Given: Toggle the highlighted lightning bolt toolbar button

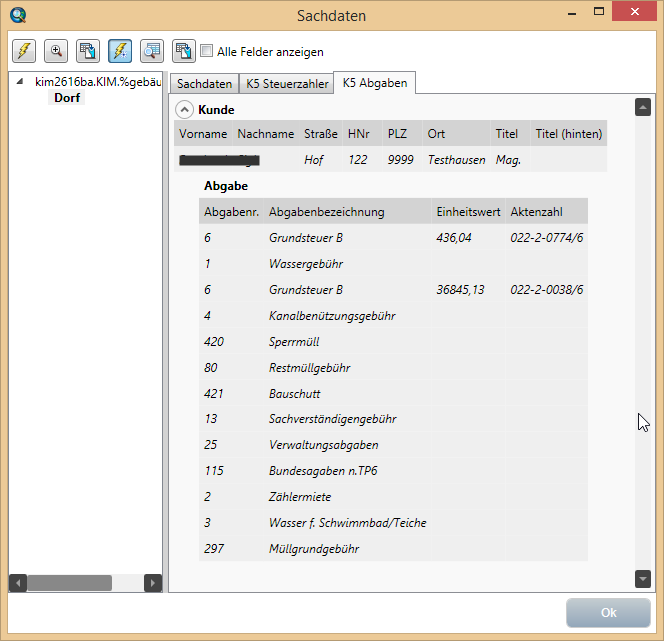Looking at the screenshot, I should (x=119, y=51).
